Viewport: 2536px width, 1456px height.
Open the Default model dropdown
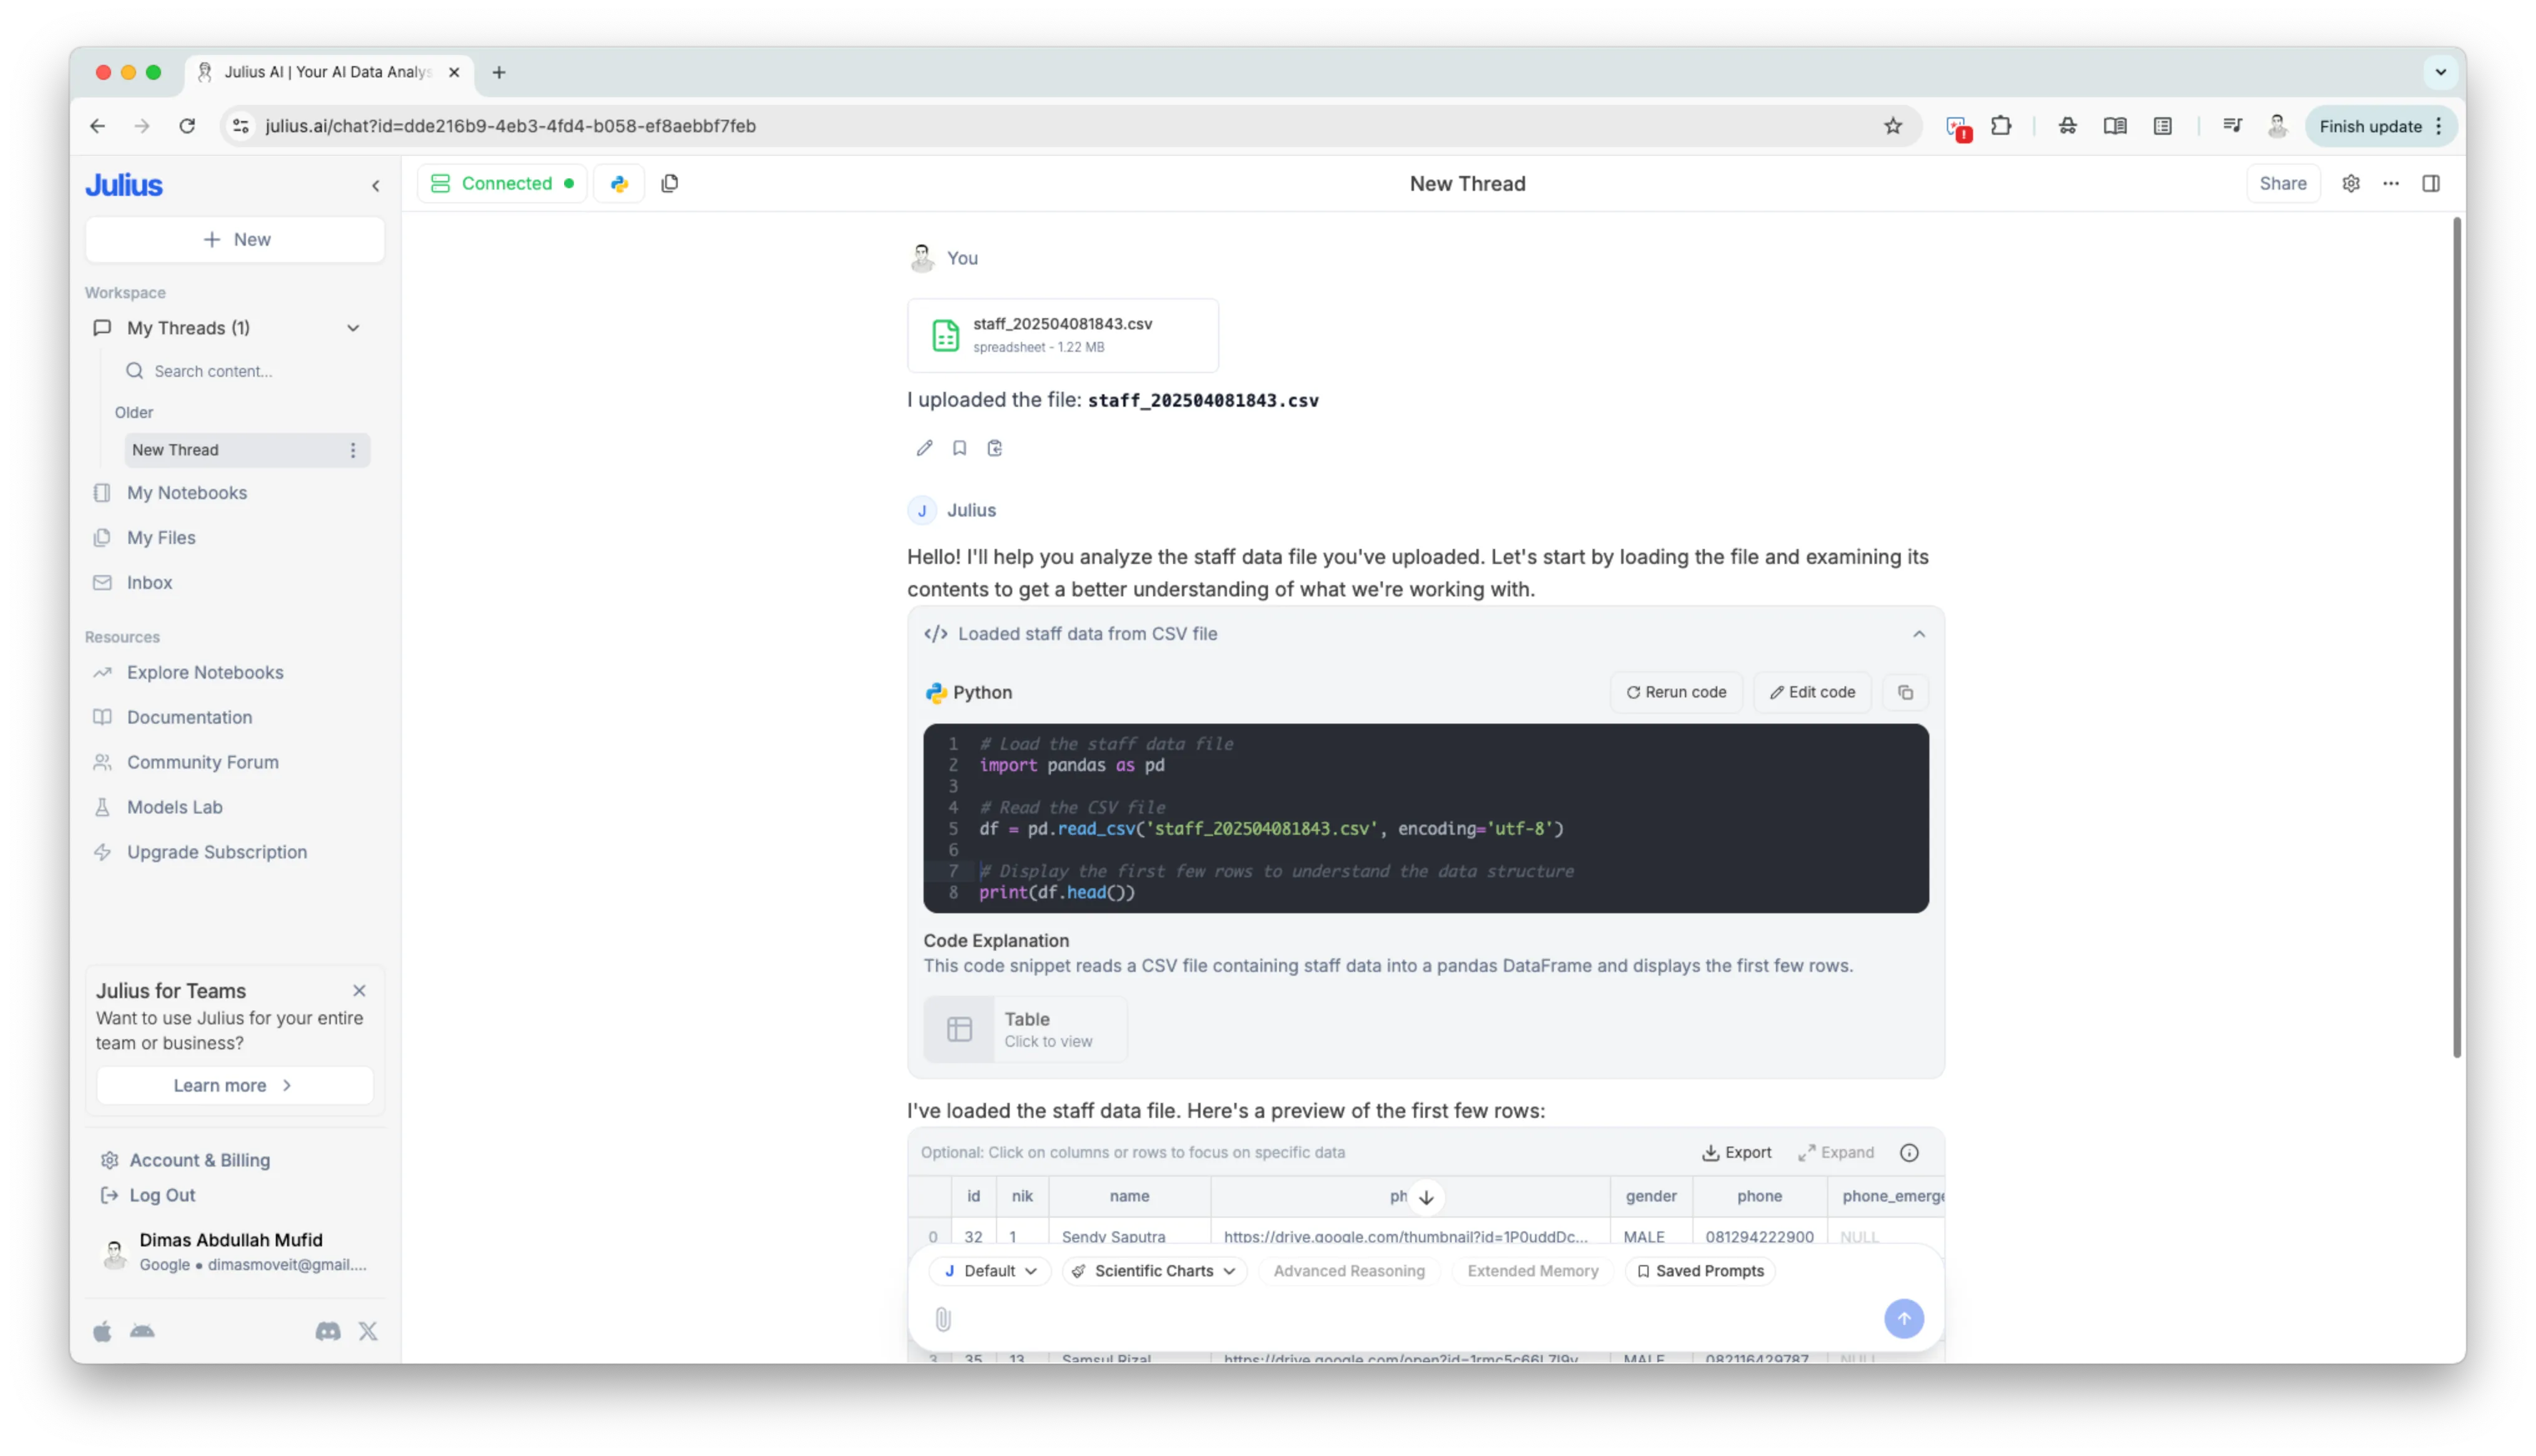click(x=989, y=1271)
